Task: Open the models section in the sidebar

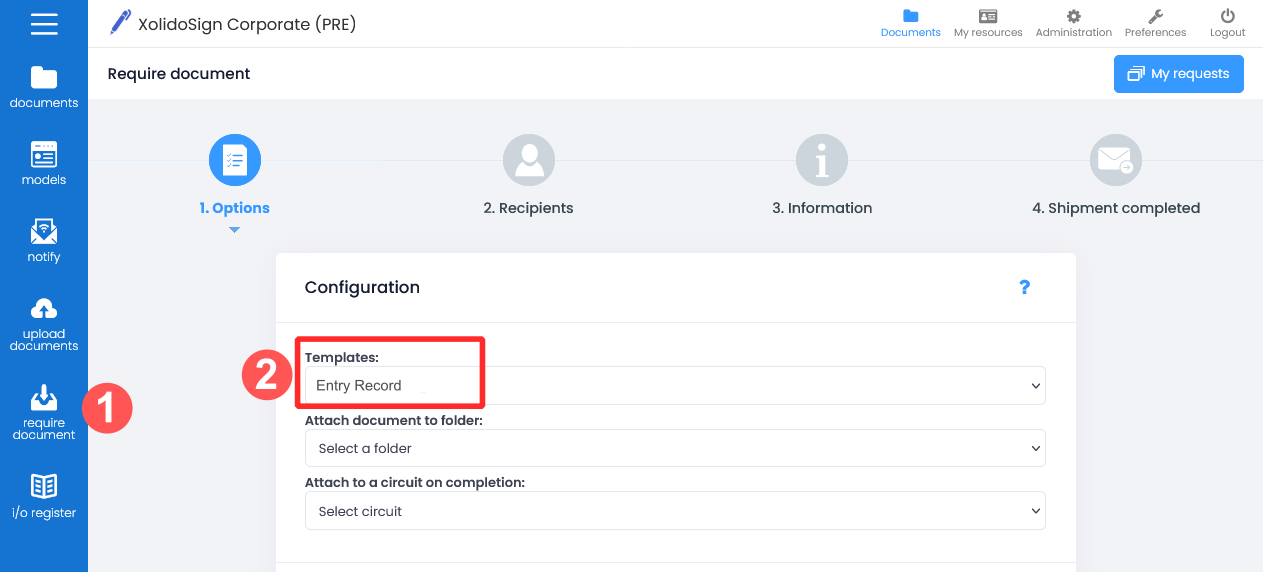Action: point(44,164)
